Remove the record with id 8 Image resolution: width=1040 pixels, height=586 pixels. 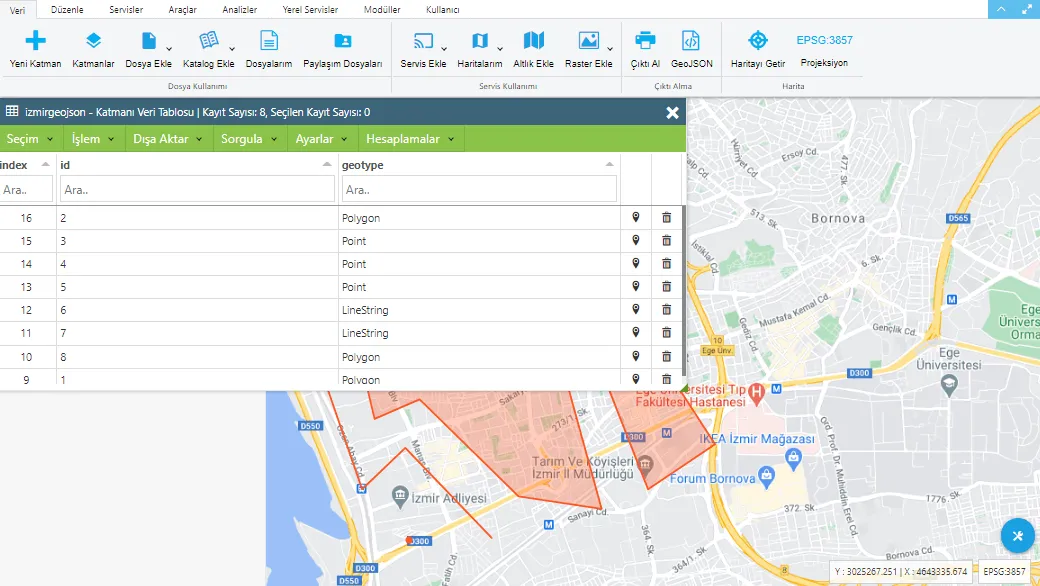[x=667, y=357]
